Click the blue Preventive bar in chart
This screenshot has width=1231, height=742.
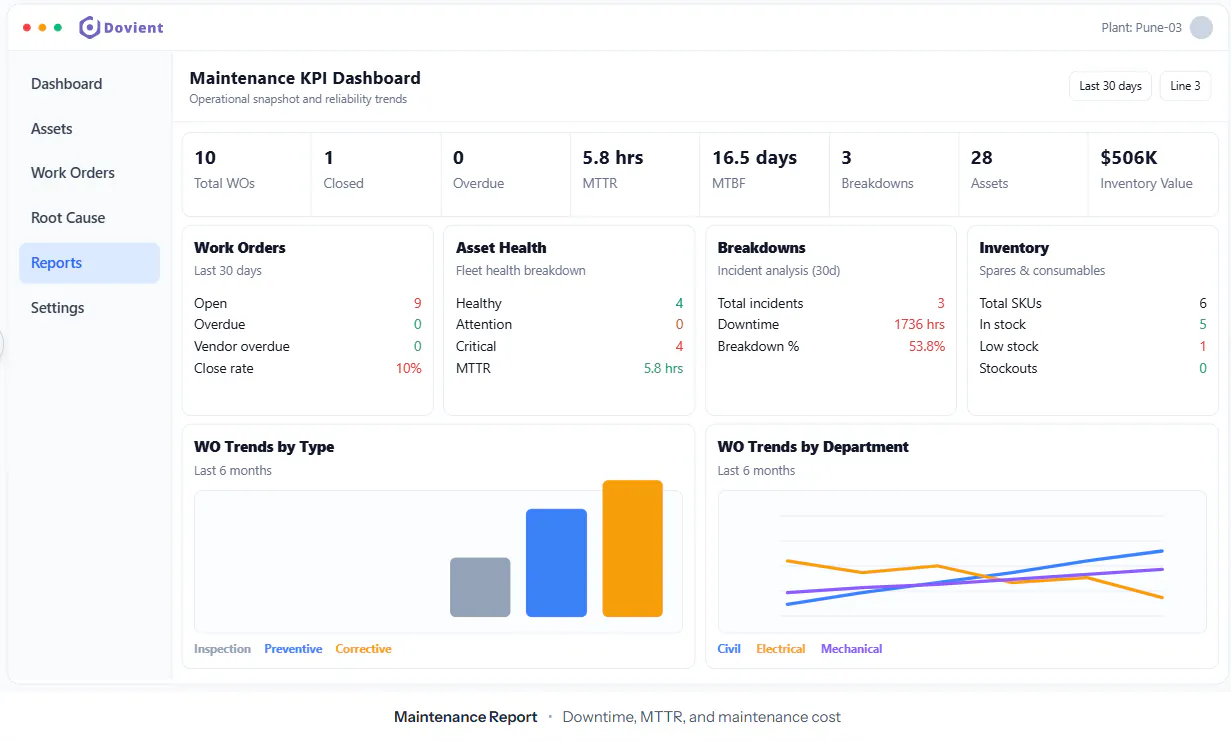pos(556,563)
